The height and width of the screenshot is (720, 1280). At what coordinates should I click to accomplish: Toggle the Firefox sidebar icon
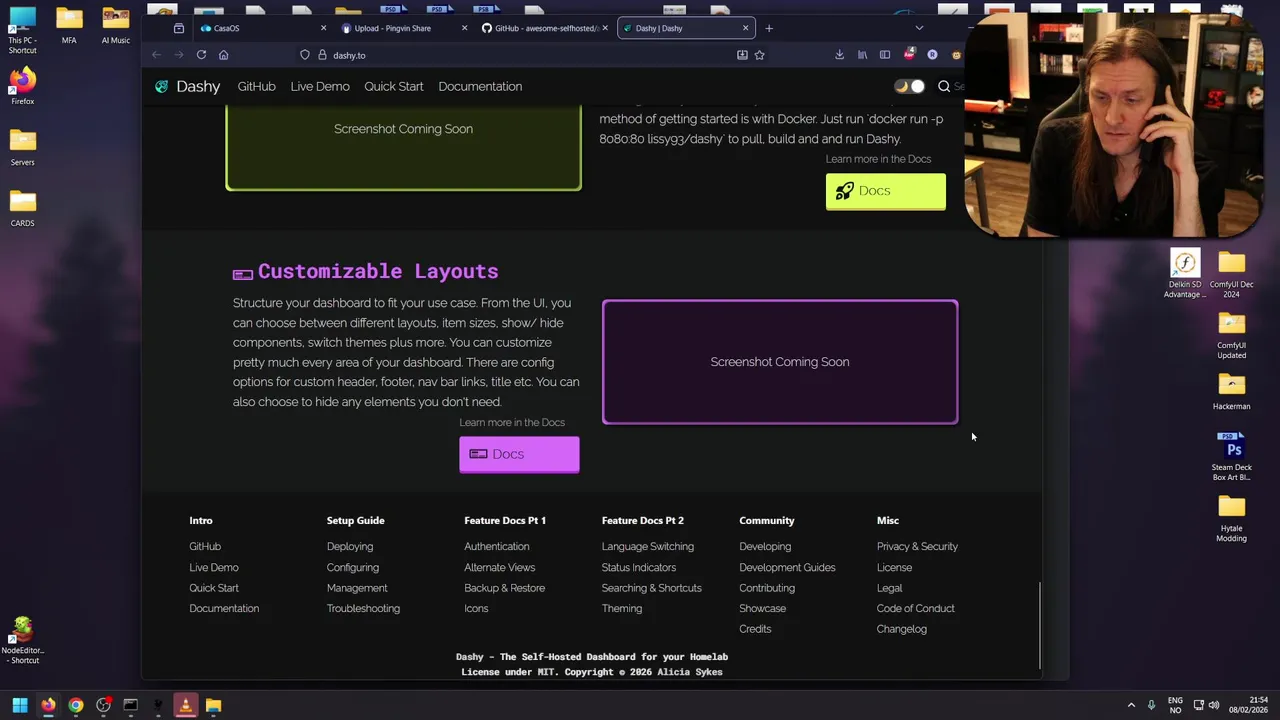(885, 55)
